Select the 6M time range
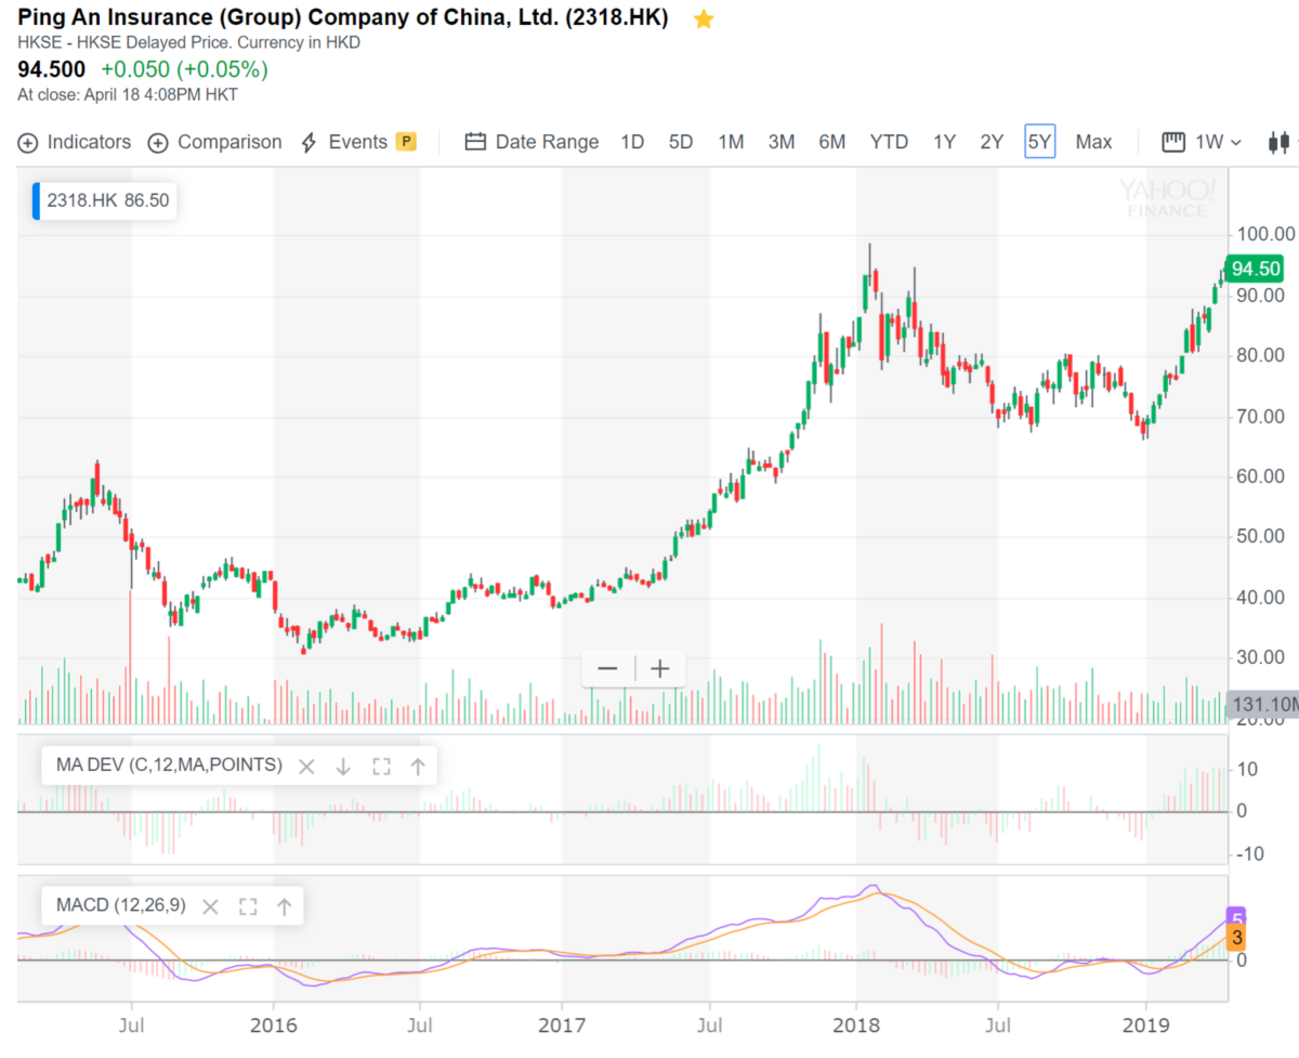This screenshot has height=1058, width=1299. 832,142
